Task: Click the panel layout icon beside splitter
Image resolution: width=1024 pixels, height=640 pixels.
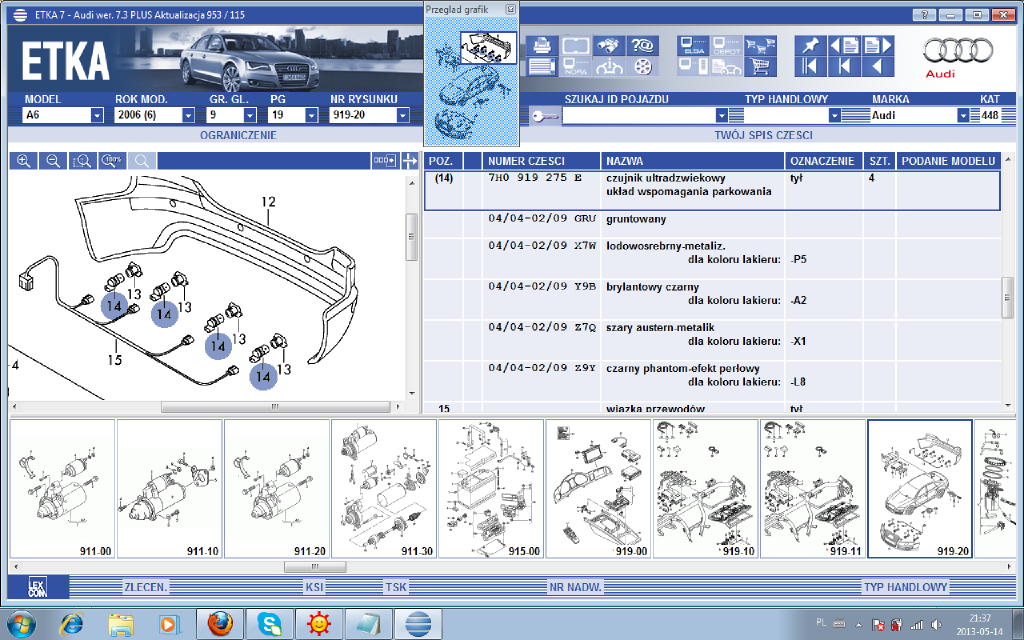Action: point(385,161)
